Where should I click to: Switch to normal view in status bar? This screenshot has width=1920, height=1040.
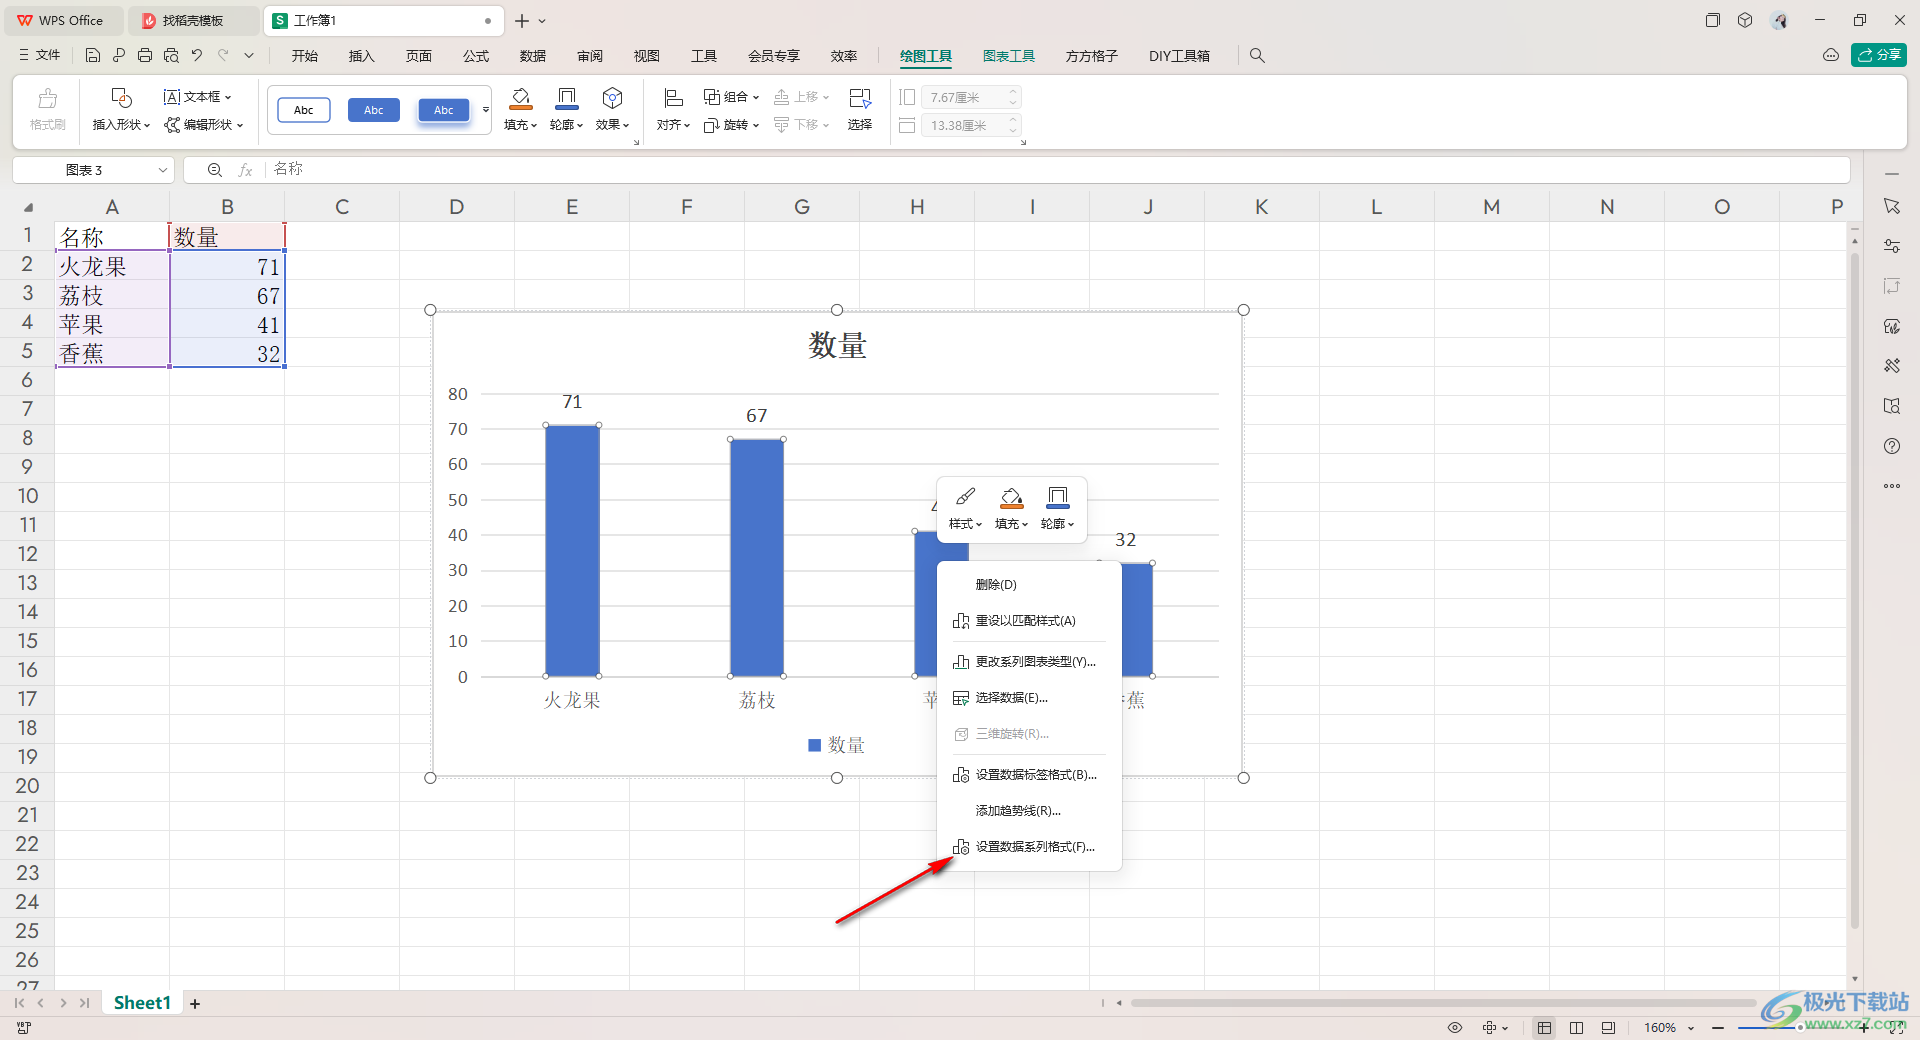(1544, 1027)
